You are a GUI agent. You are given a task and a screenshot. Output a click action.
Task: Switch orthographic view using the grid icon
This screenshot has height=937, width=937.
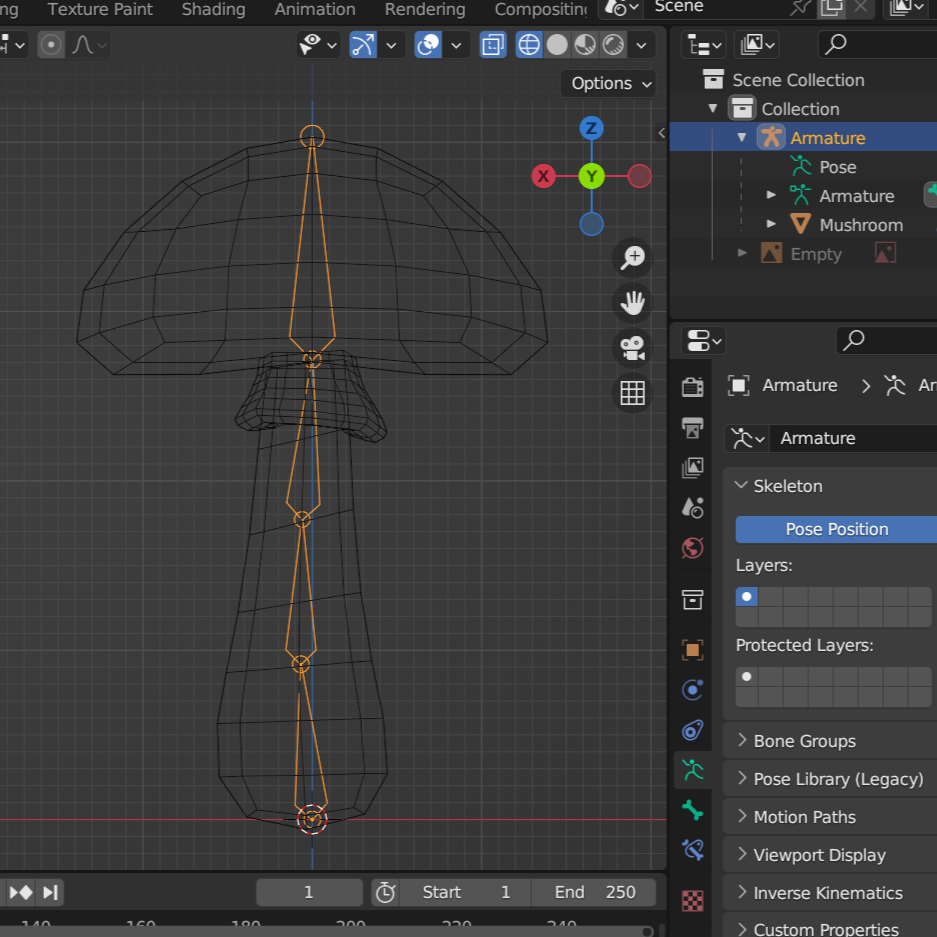[632, 393]
